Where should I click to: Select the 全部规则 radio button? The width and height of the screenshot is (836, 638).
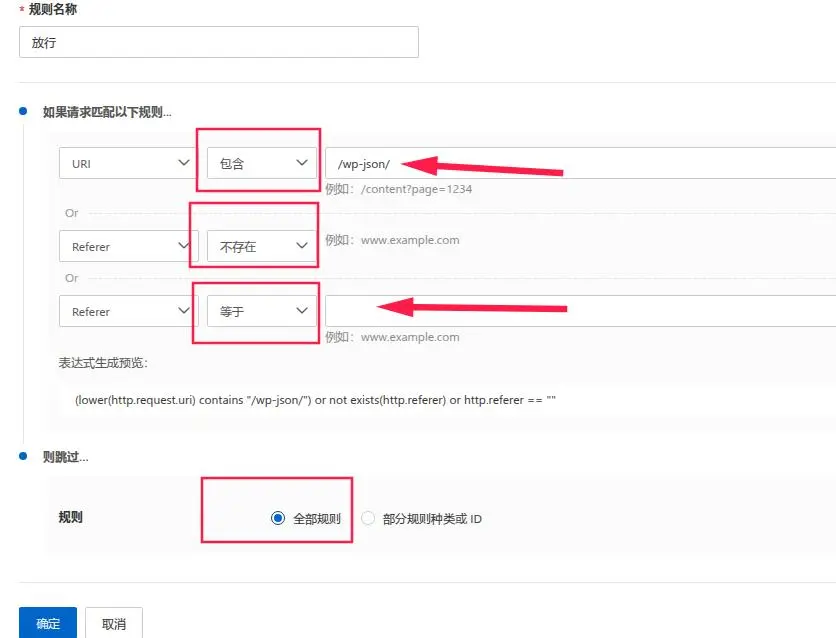point(278,518)
